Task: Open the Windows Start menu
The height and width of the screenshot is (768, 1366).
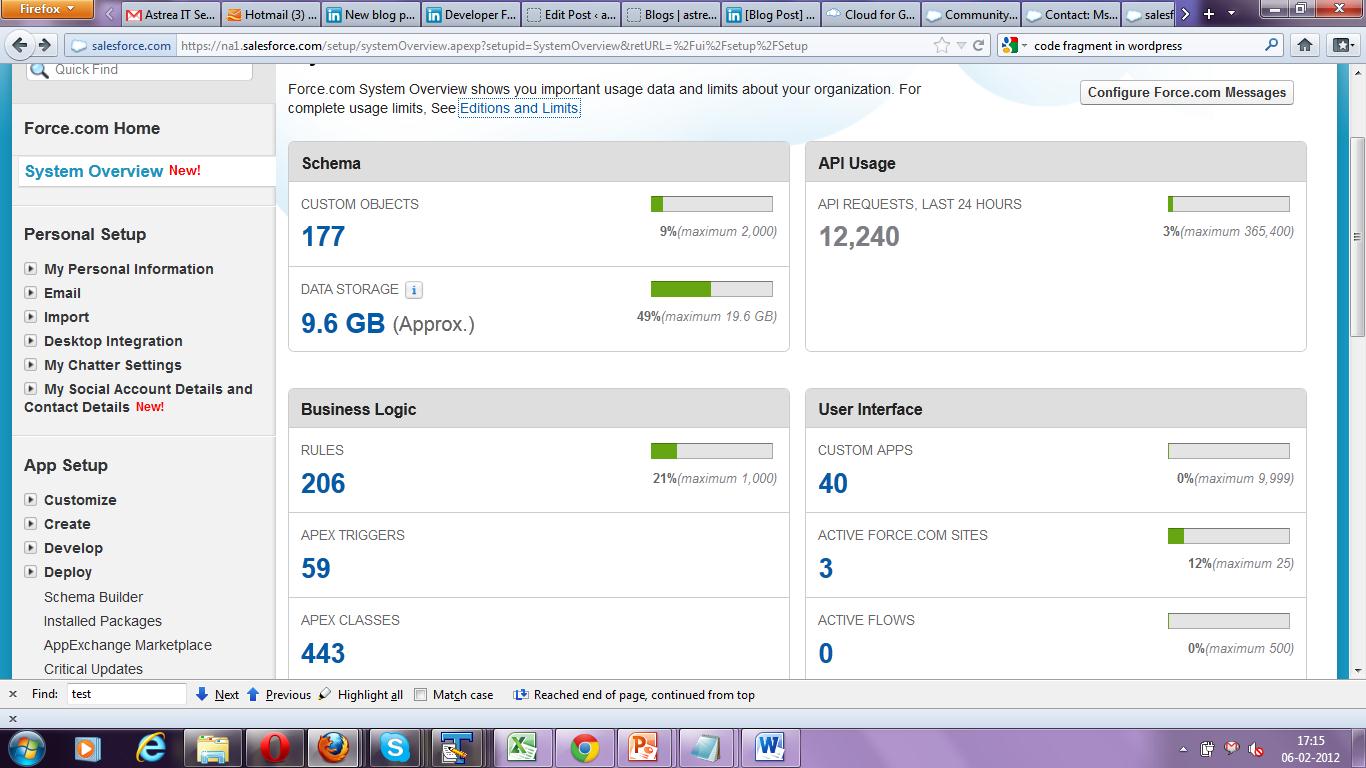Action: tap(26, 747)
